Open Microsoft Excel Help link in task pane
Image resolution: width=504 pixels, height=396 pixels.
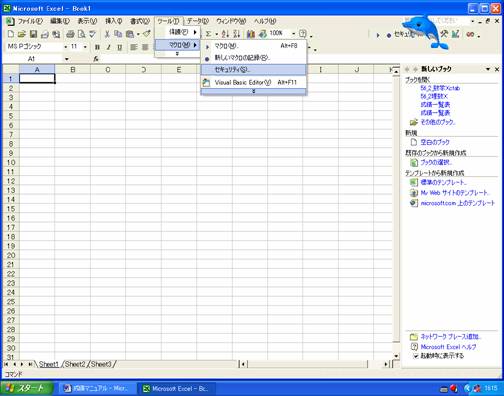click(448, 347)
